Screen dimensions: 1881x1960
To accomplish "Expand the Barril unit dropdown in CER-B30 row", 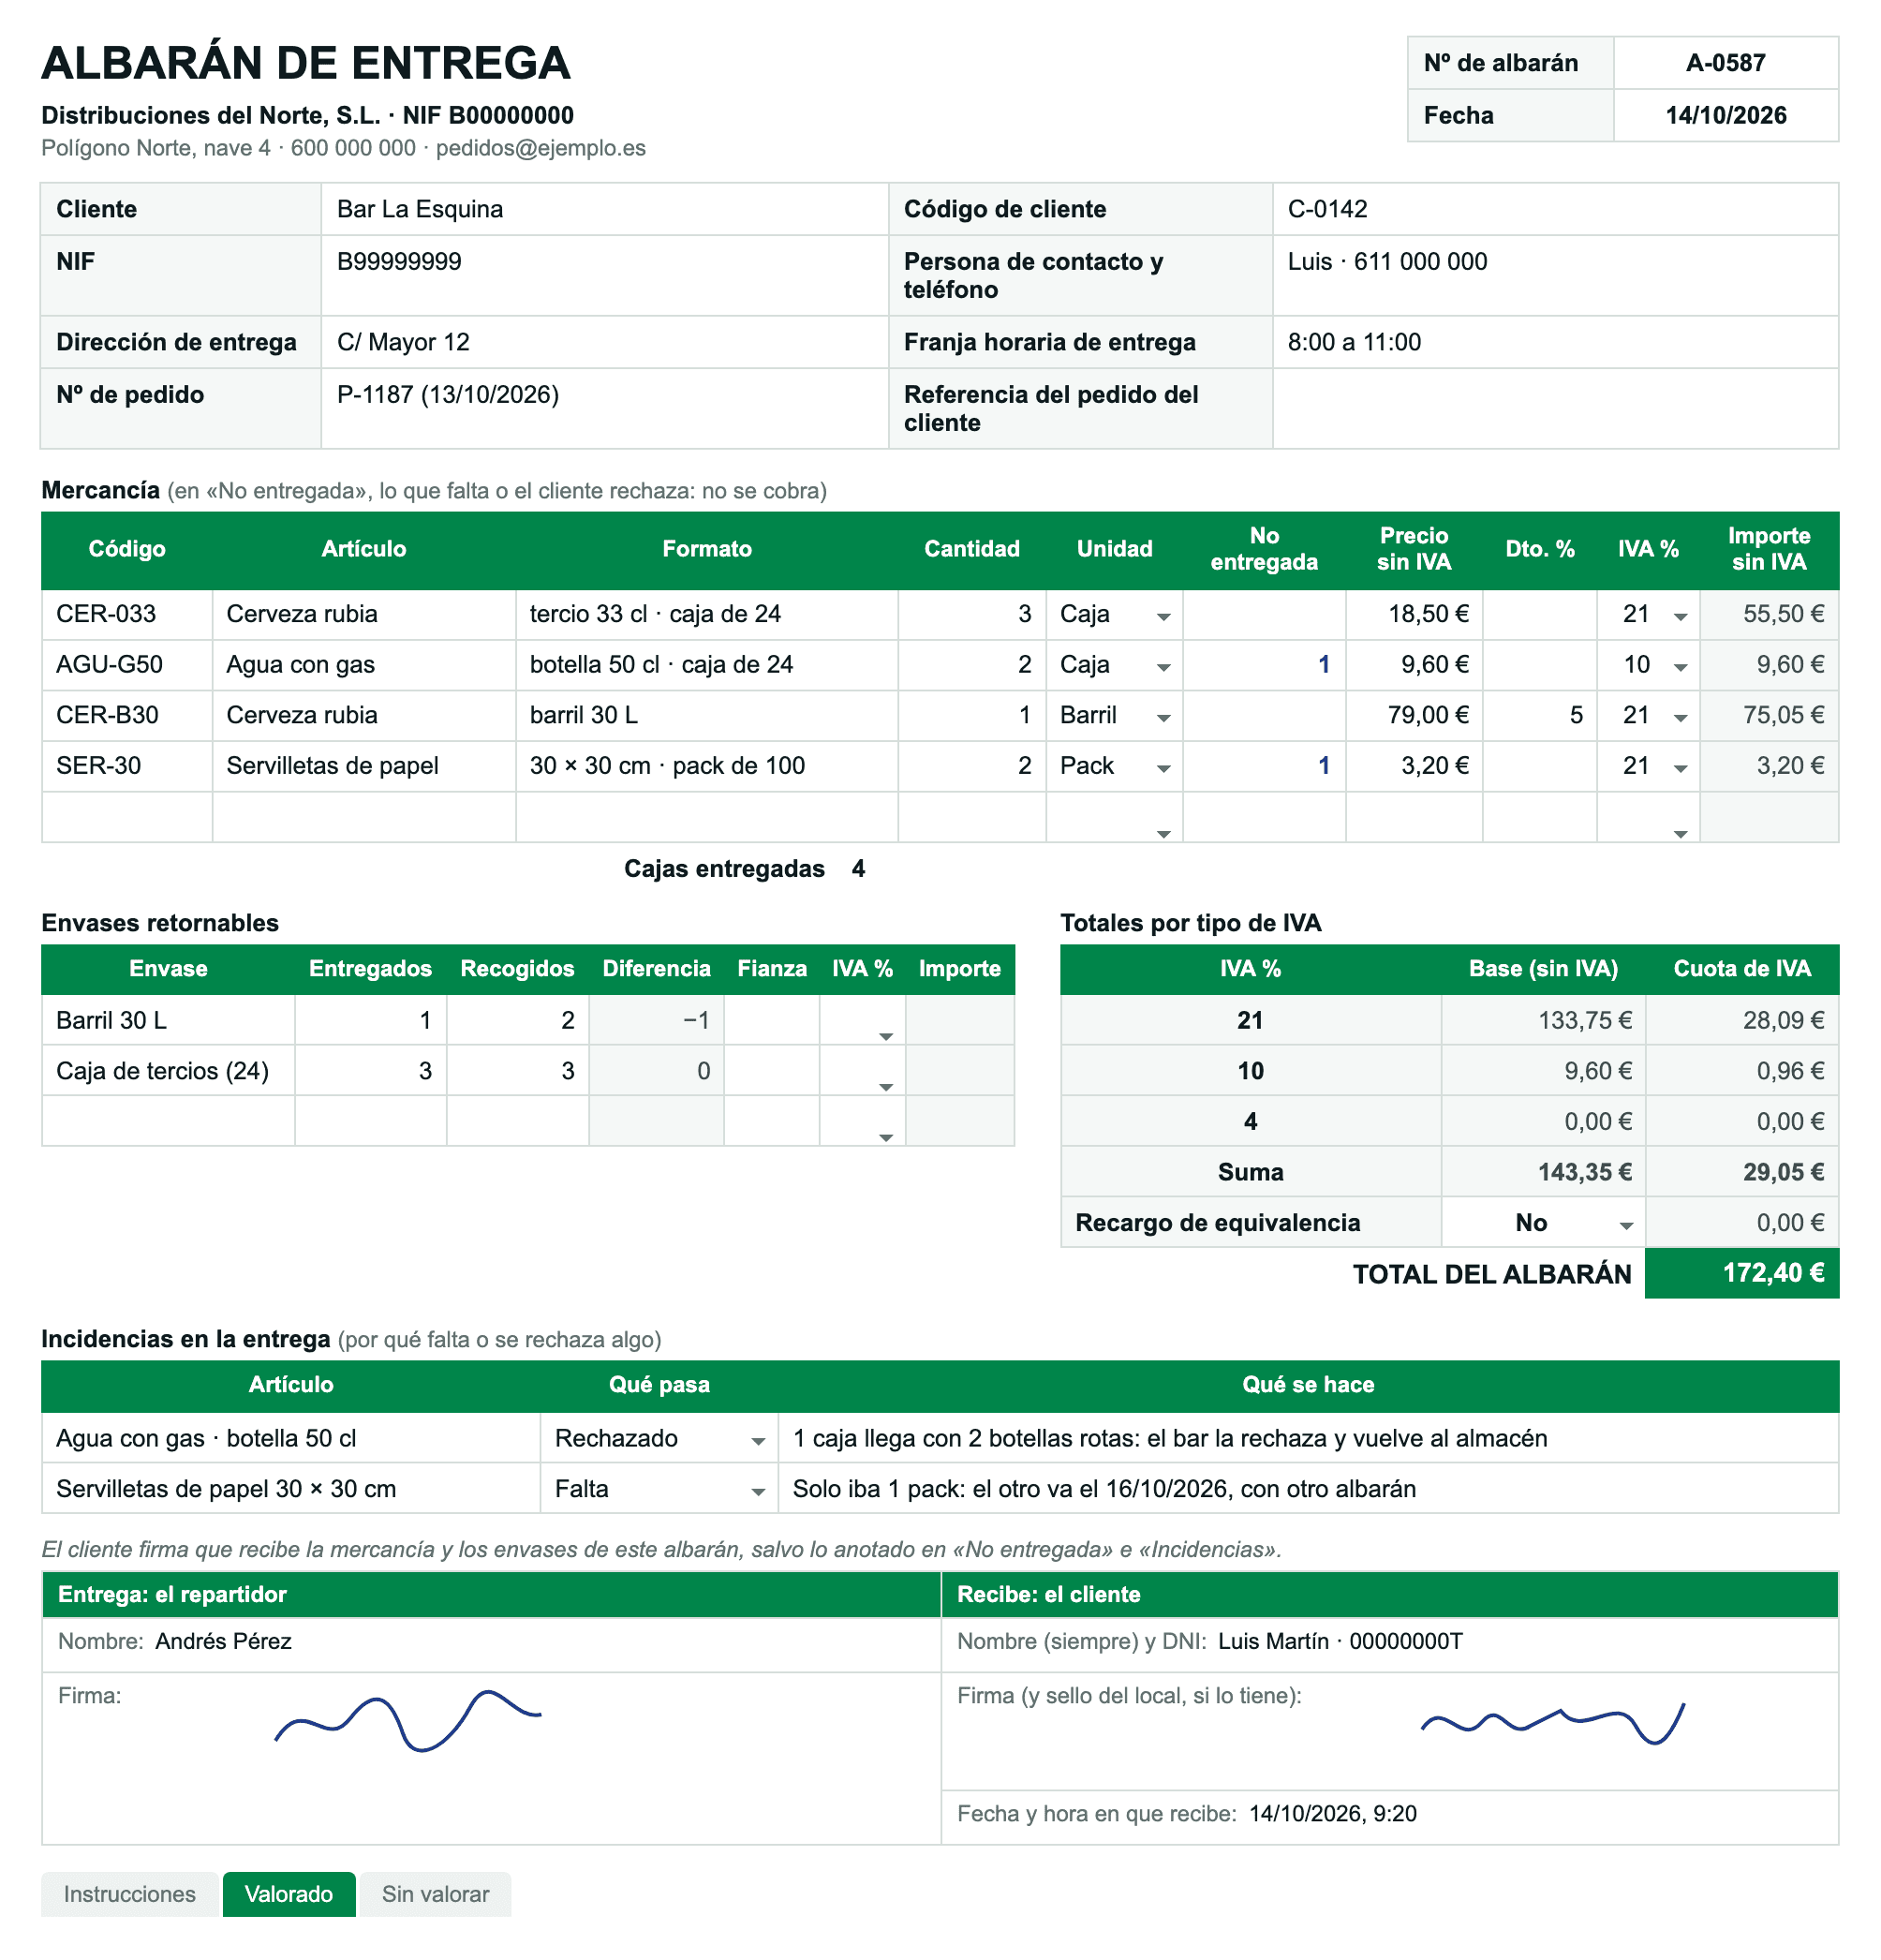I will coord(1162,717).
